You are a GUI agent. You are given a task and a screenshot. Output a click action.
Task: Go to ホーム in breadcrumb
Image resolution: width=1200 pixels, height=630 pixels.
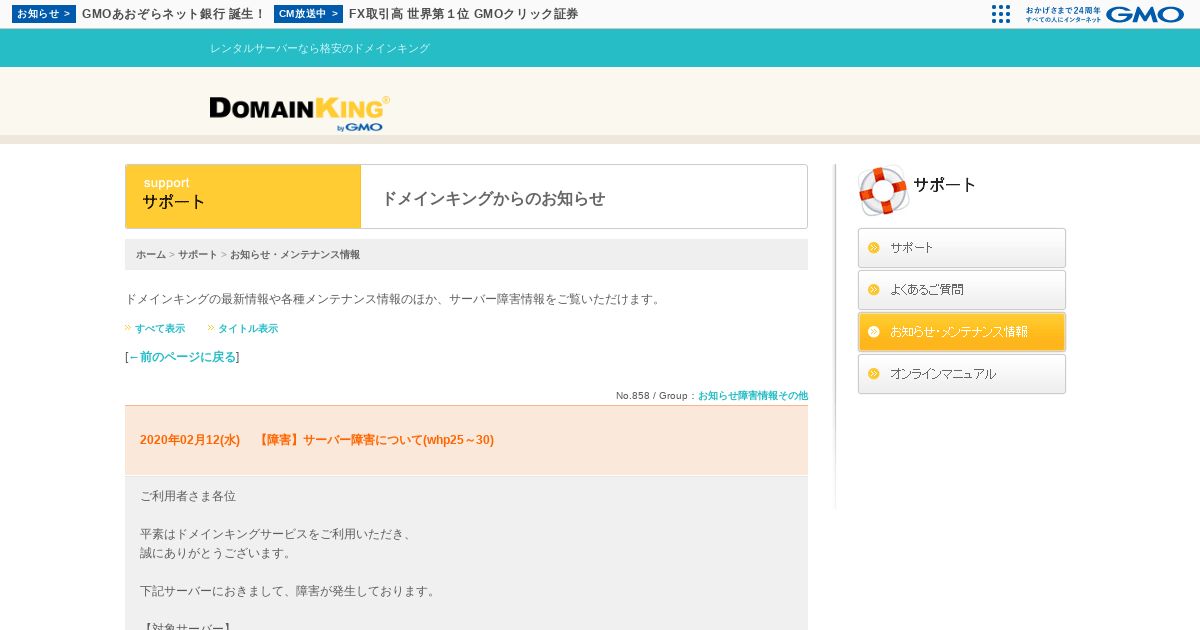(151, 255)
